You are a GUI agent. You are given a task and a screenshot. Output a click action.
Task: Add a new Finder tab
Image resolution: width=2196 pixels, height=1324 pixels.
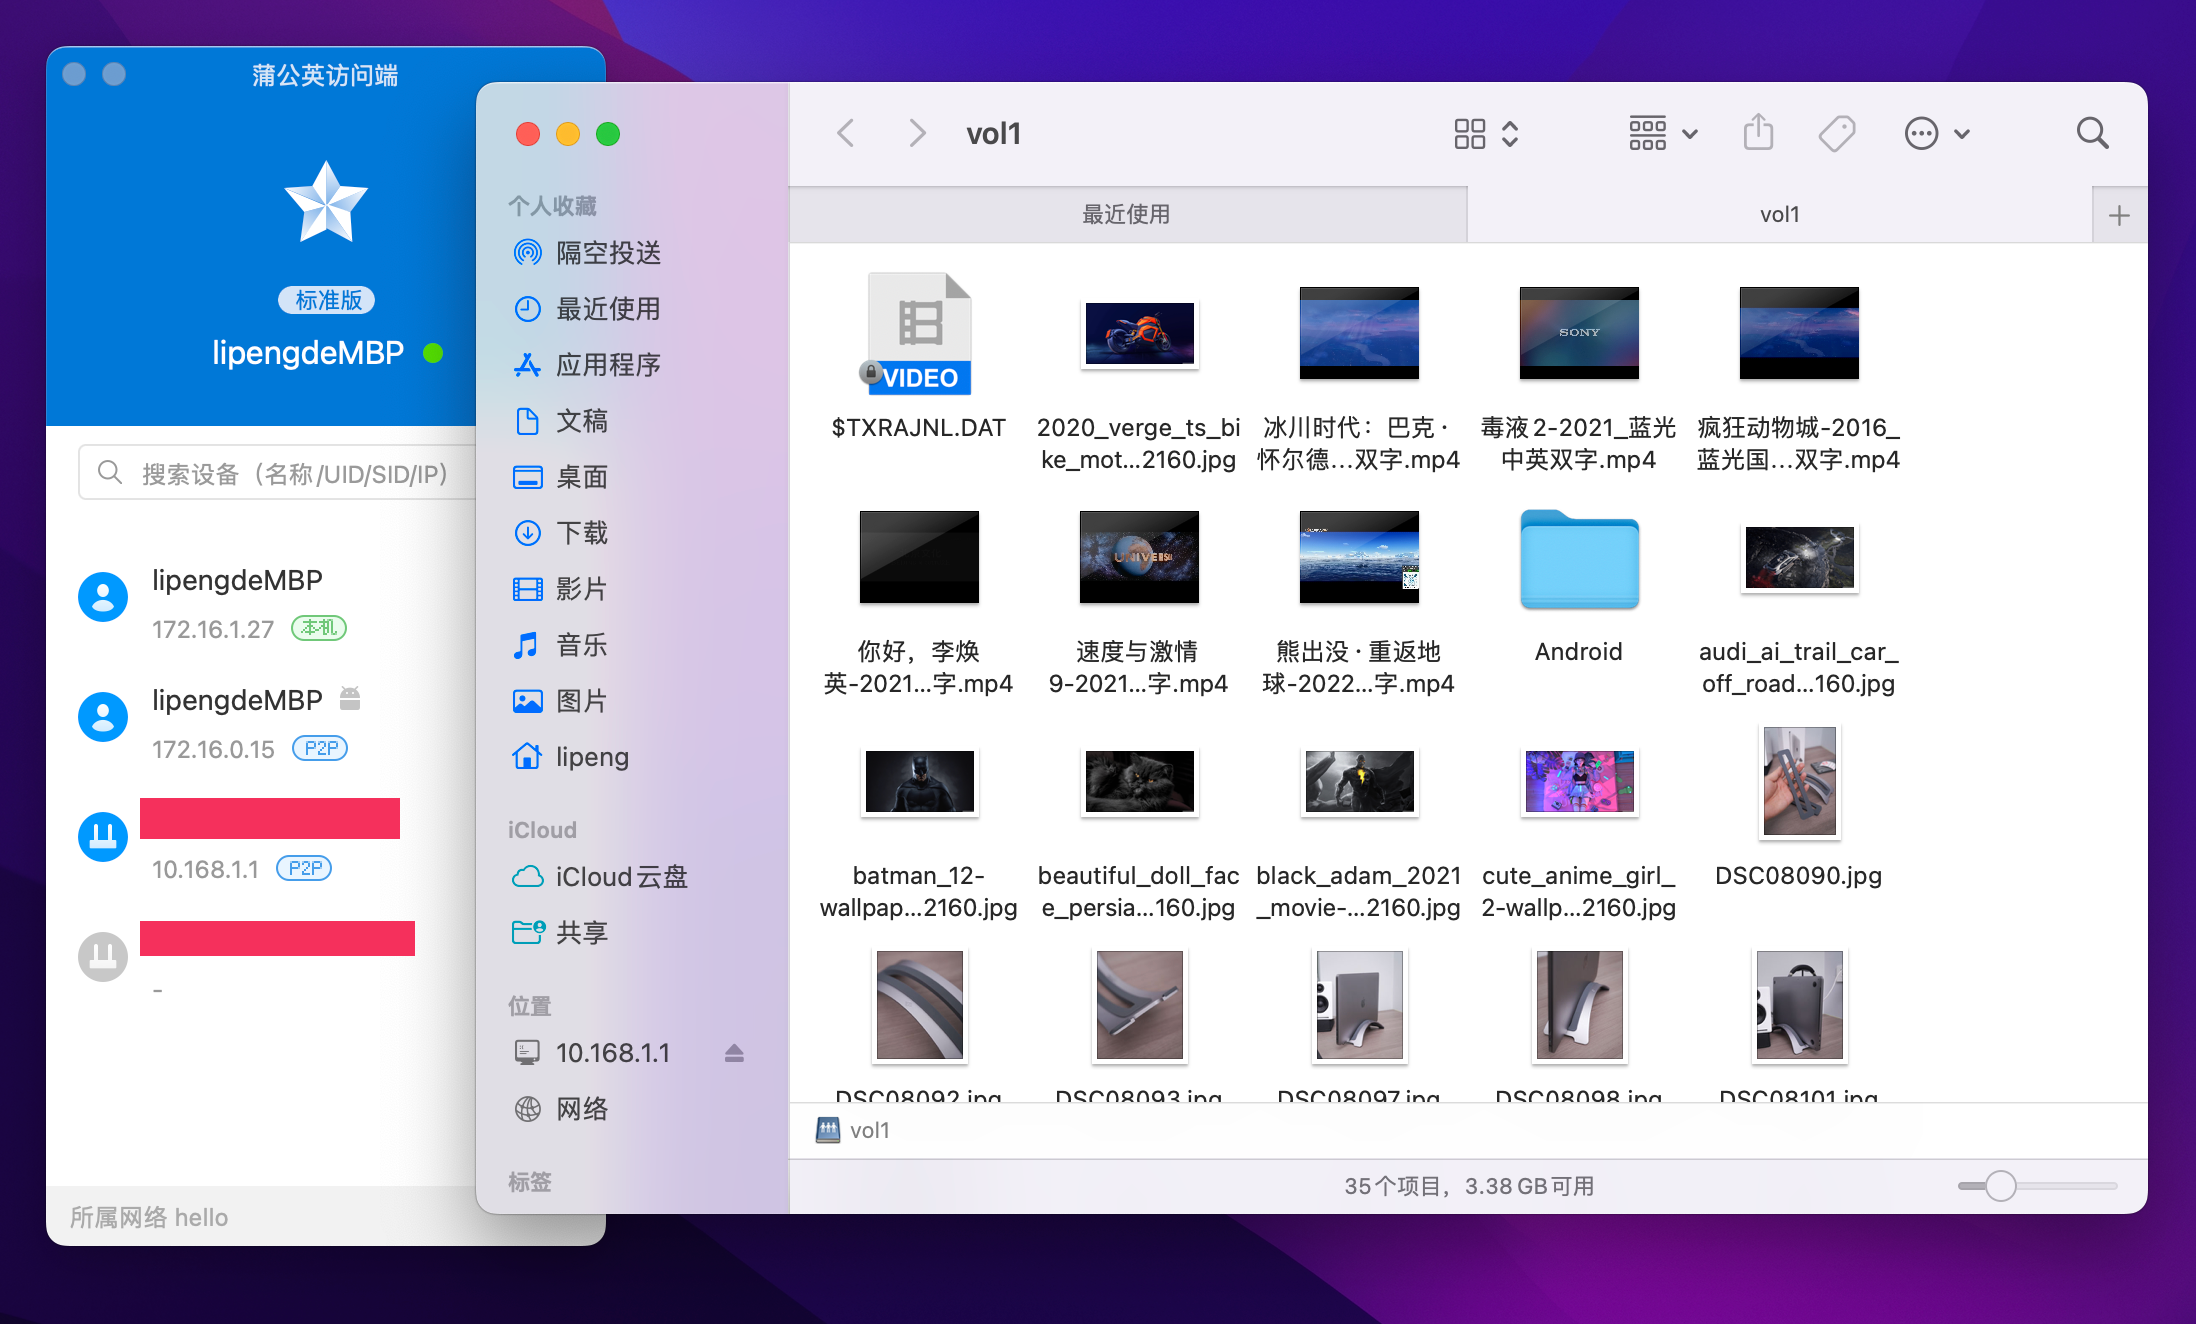[x=2119, y=215]
